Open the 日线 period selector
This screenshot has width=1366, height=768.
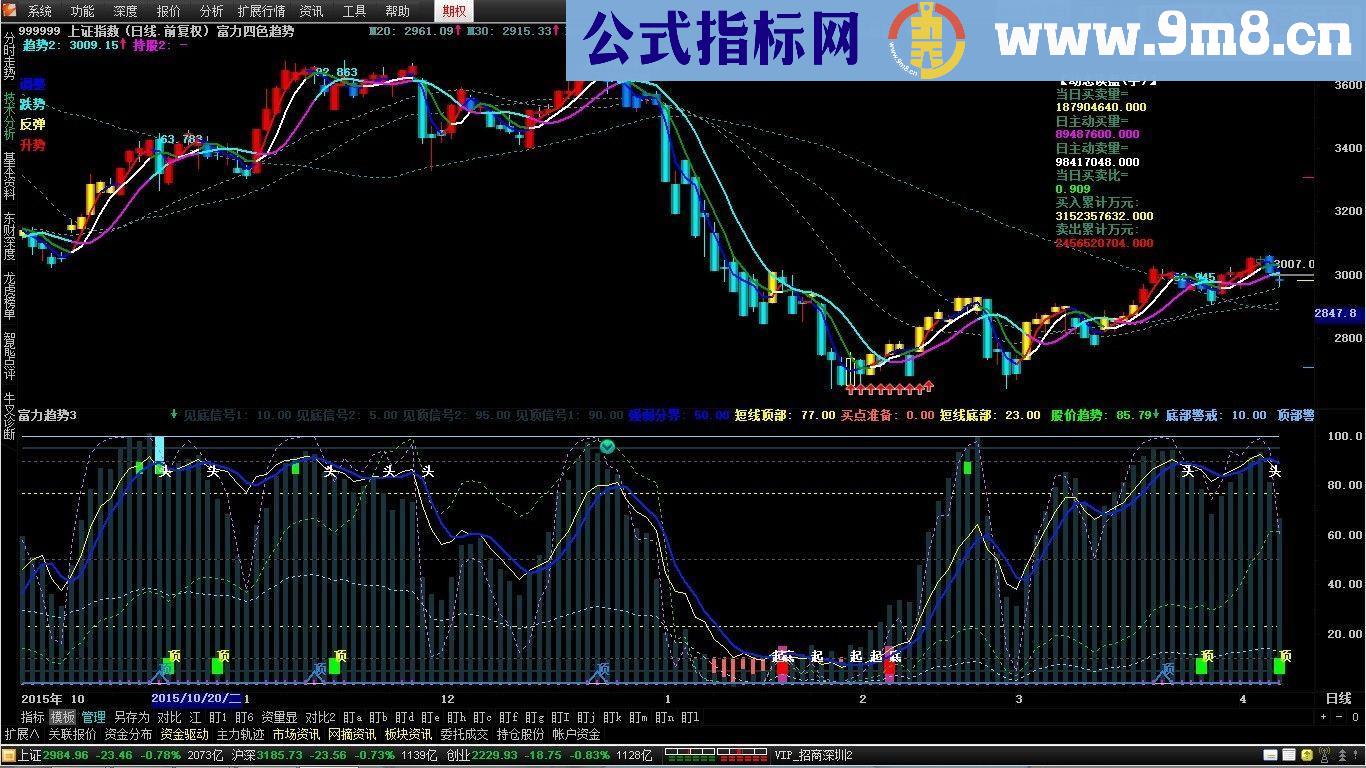click(1338, 699)
